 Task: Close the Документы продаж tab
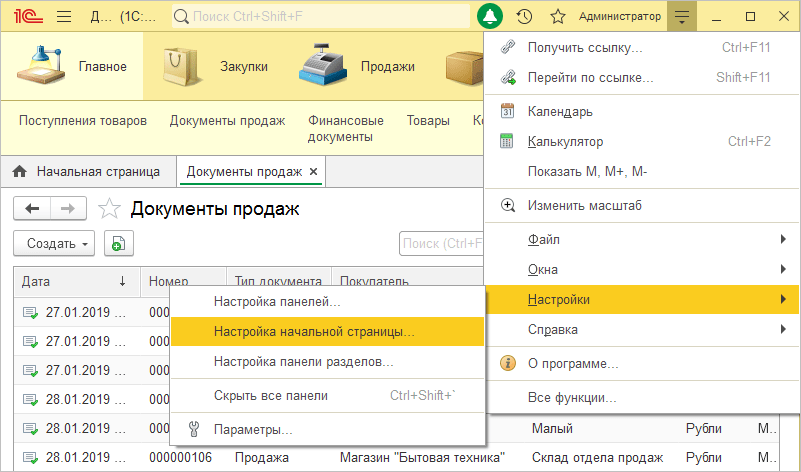point(314,172)
